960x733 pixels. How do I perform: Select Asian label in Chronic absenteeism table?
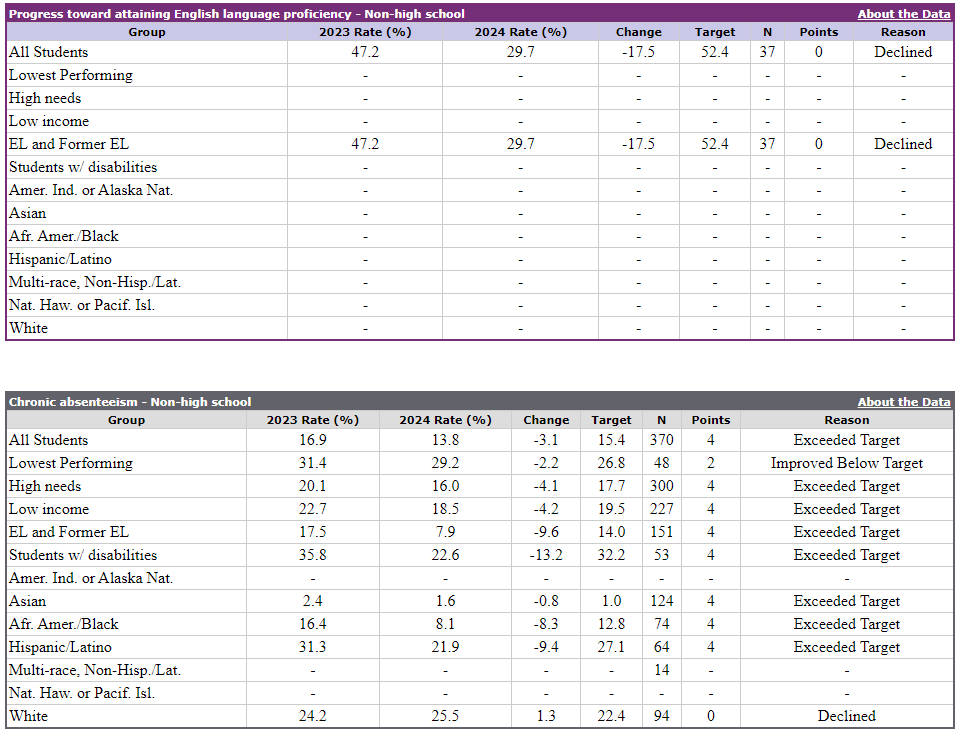click(x=28, y=601)
